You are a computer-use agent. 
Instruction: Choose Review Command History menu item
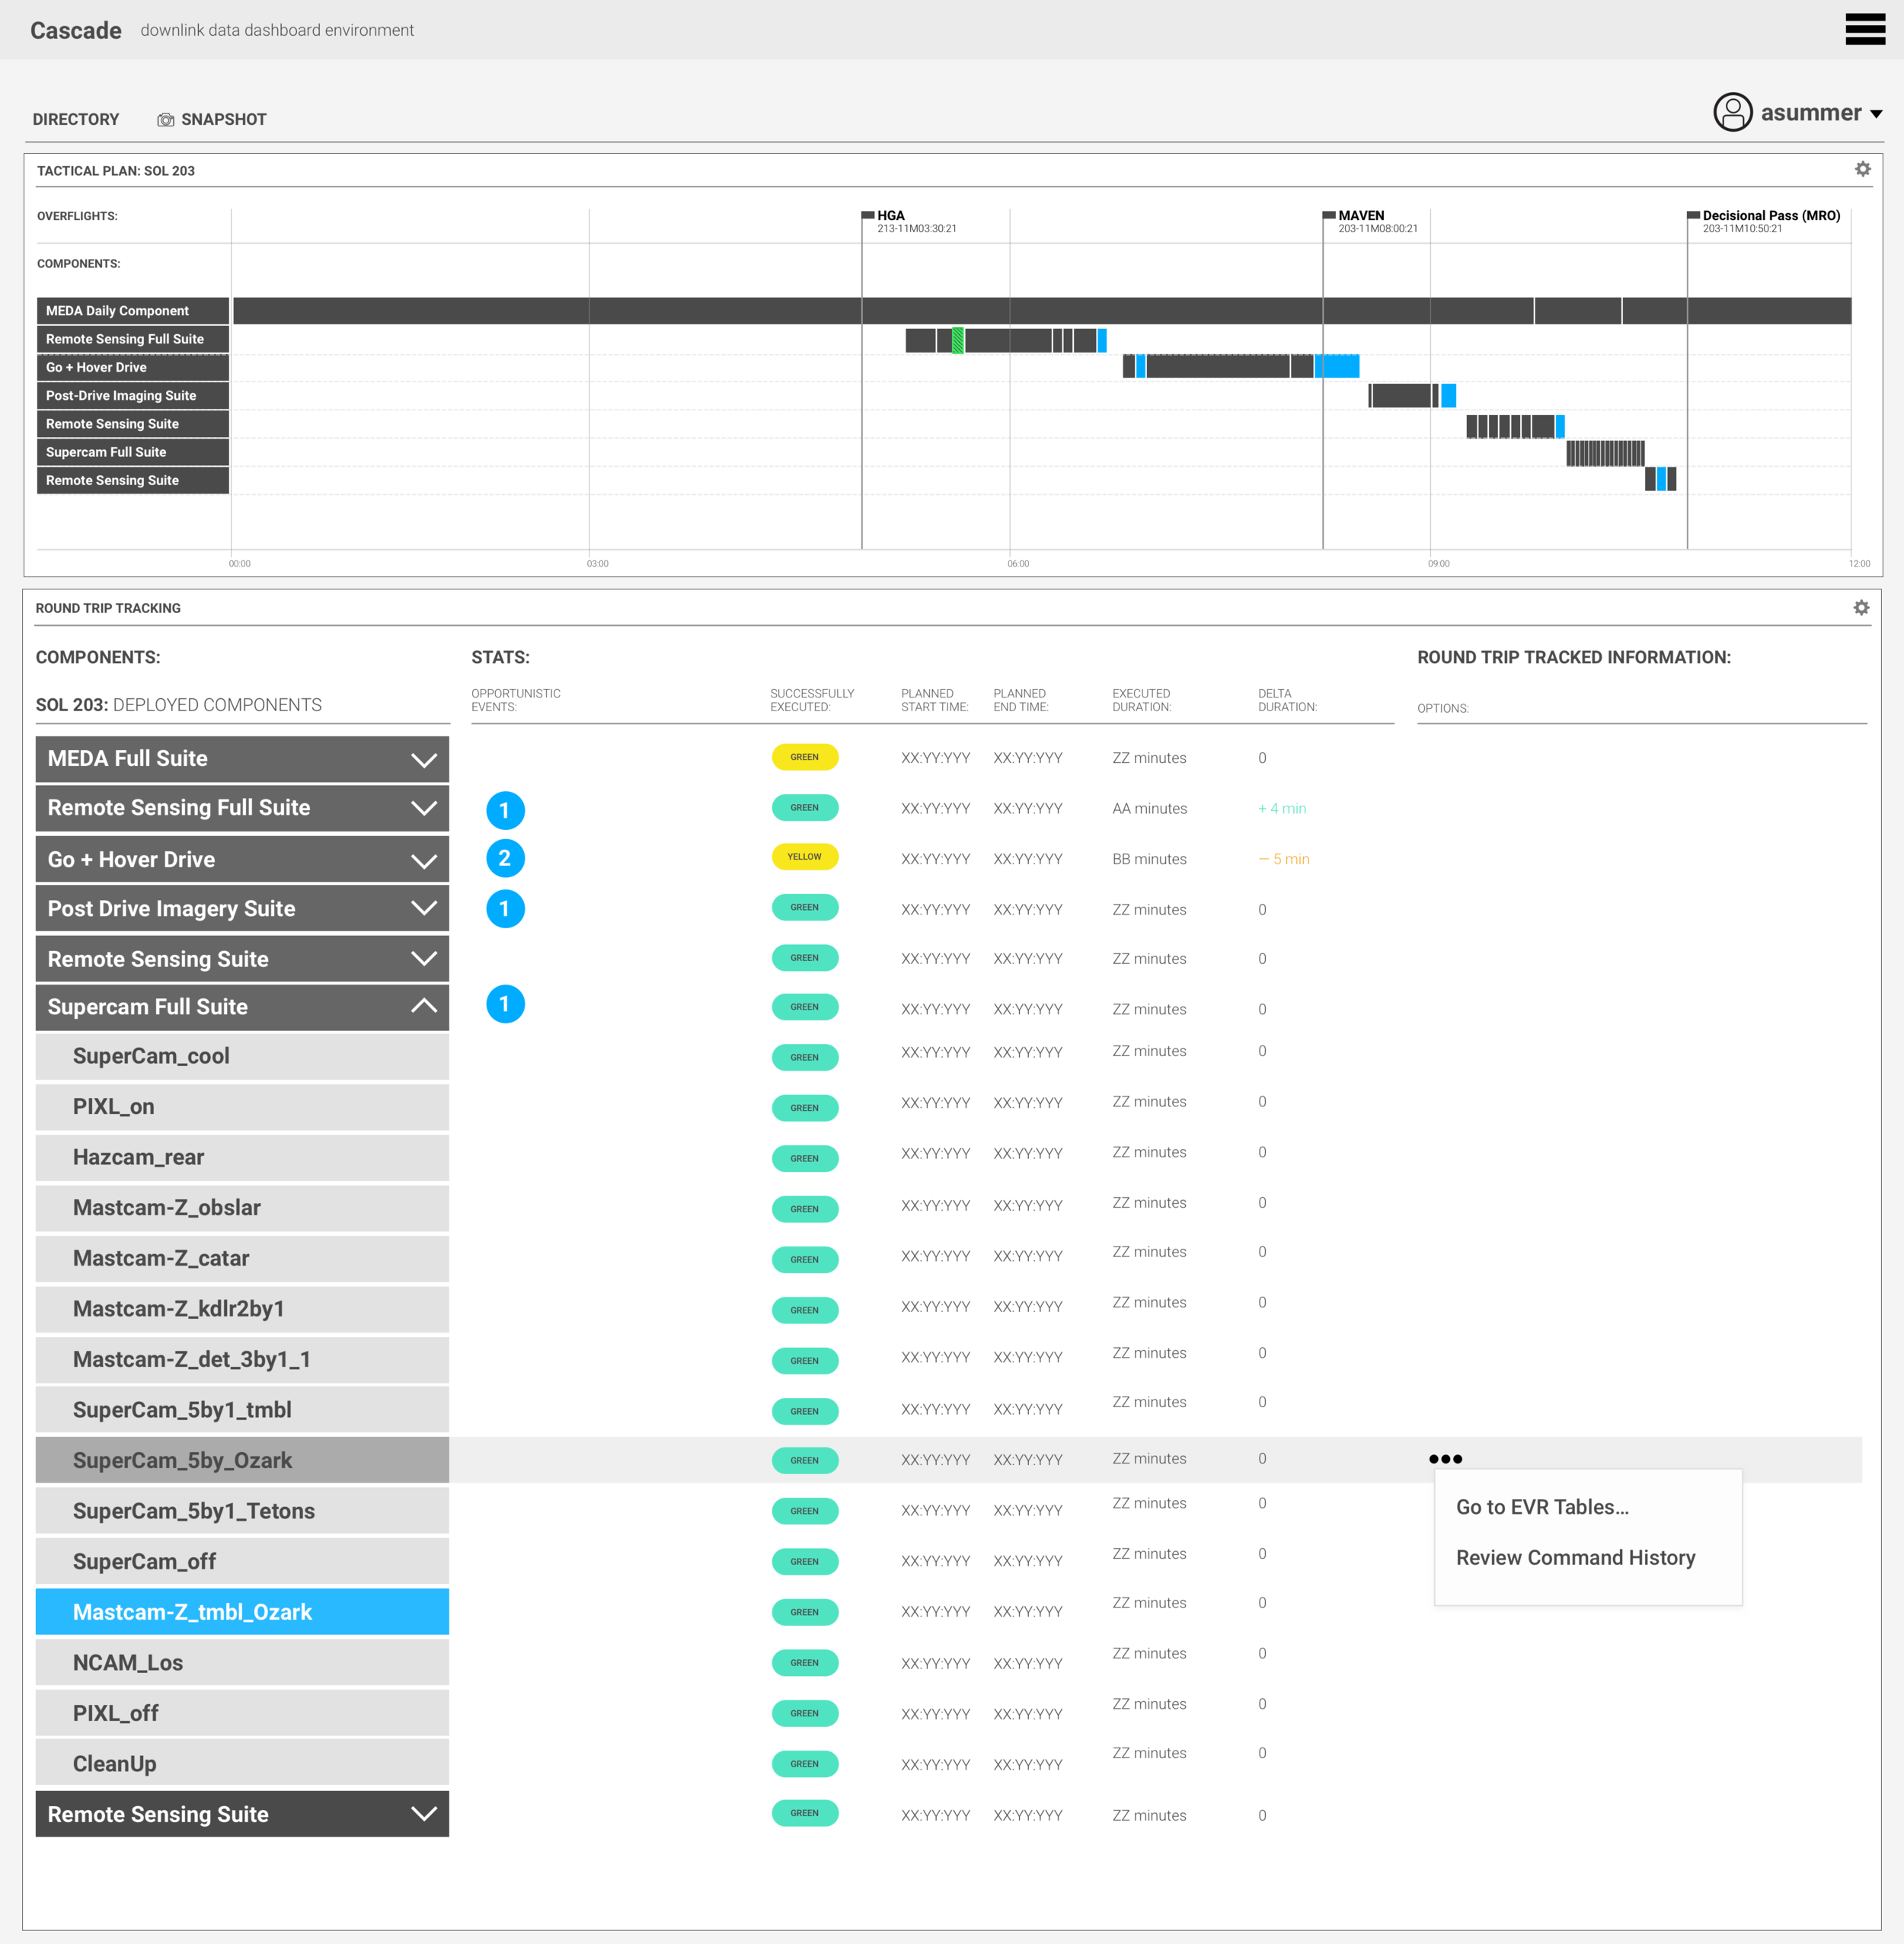point(1575,1558)
